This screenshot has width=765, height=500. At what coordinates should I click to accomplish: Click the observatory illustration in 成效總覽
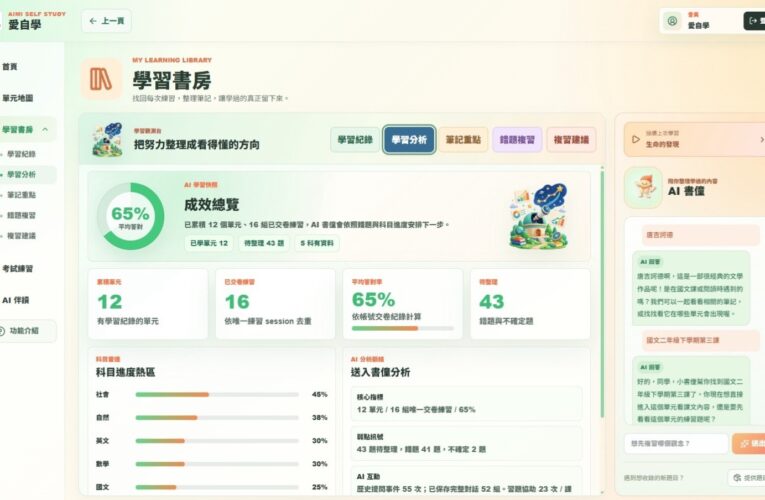[539, 216]
